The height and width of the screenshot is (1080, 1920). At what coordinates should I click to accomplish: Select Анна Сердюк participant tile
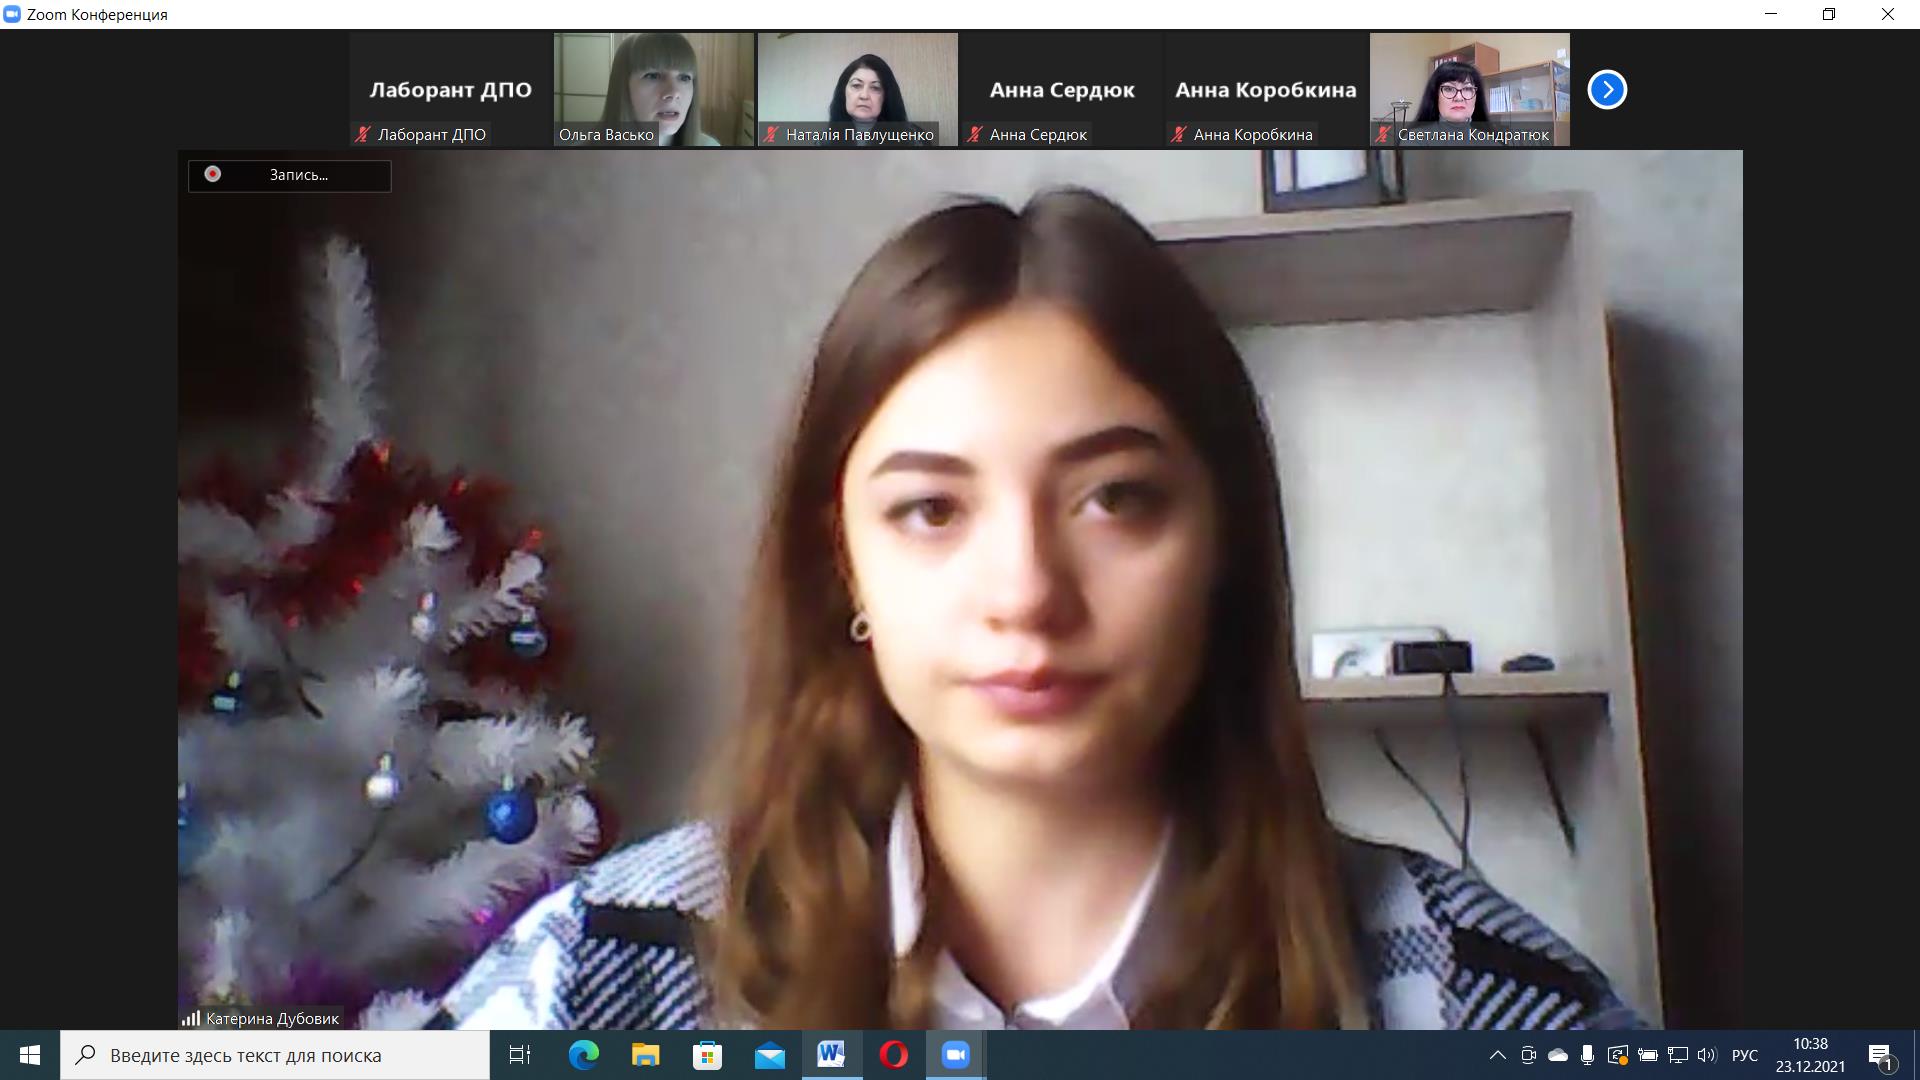pyautogui.click(x=1062, y=90)
